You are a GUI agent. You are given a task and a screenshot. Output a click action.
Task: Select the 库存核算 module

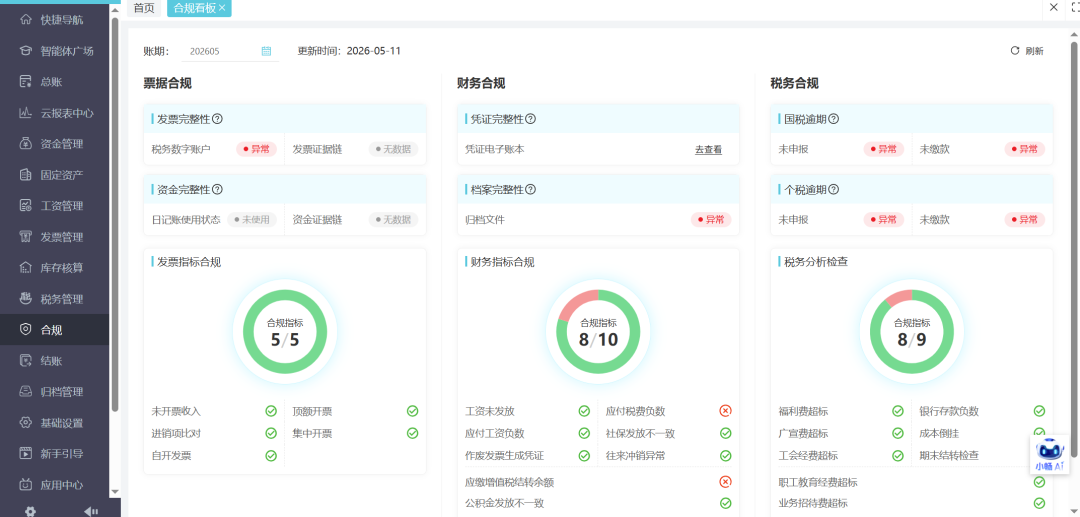55,268
